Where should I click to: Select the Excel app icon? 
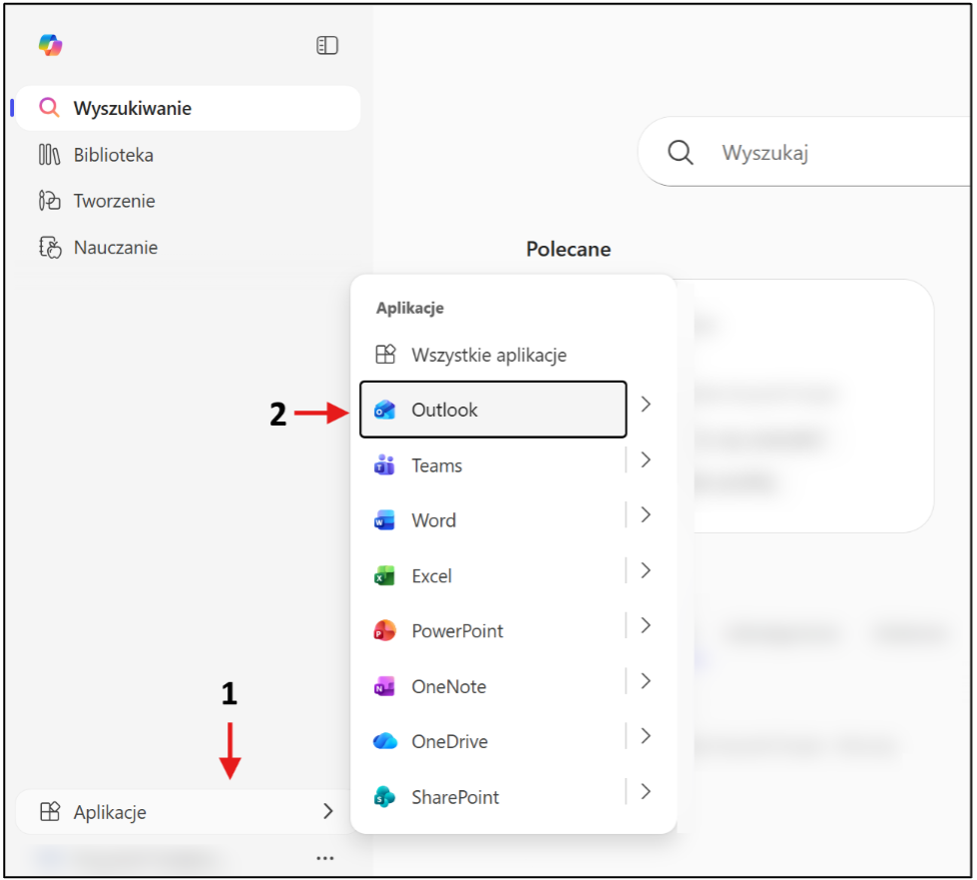pos(384,576)
